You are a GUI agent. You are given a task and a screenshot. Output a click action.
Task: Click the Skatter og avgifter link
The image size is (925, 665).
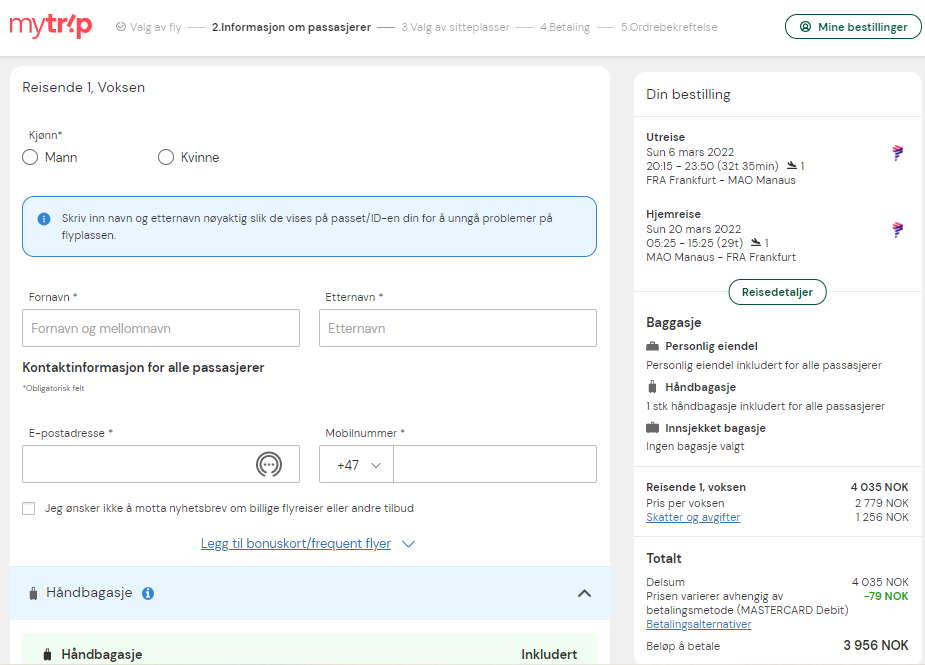(693, 517)
